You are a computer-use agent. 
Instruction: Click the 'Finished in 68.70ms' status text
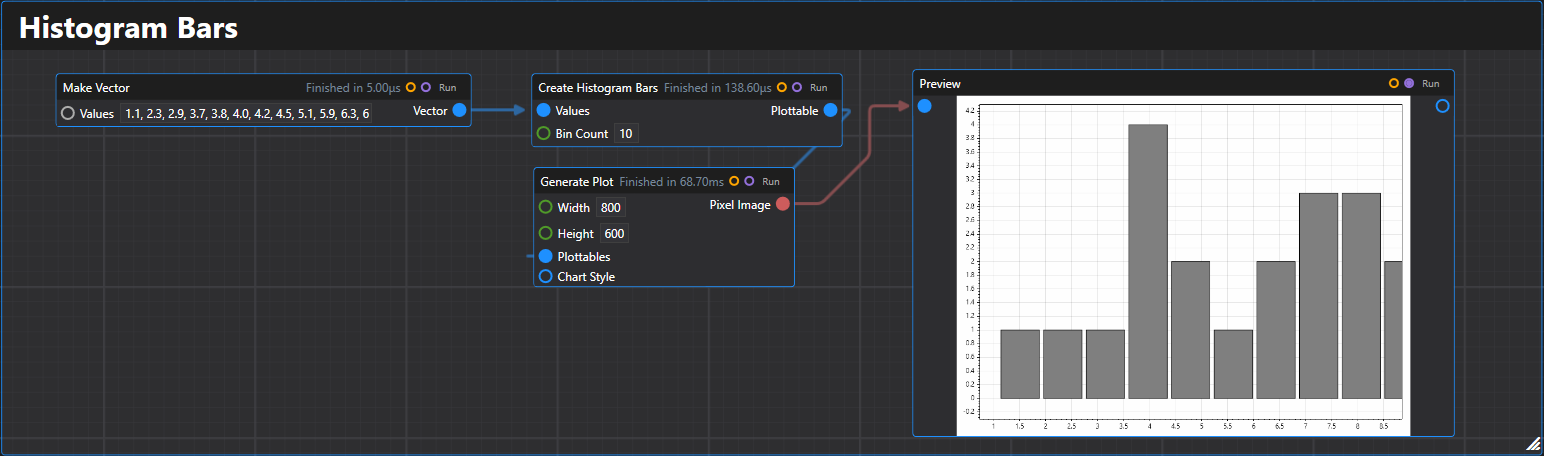pos(672,182)
